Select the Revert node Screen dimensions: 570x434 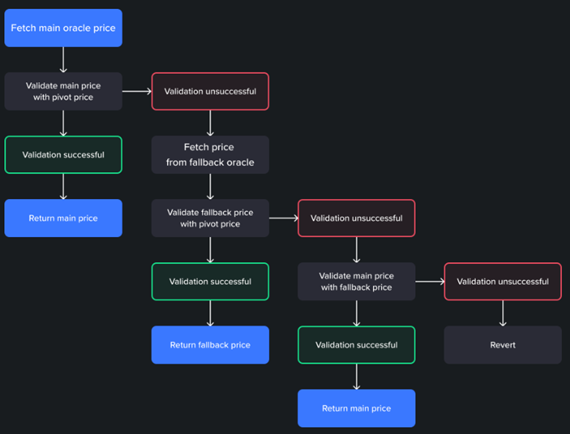(503, 345)
